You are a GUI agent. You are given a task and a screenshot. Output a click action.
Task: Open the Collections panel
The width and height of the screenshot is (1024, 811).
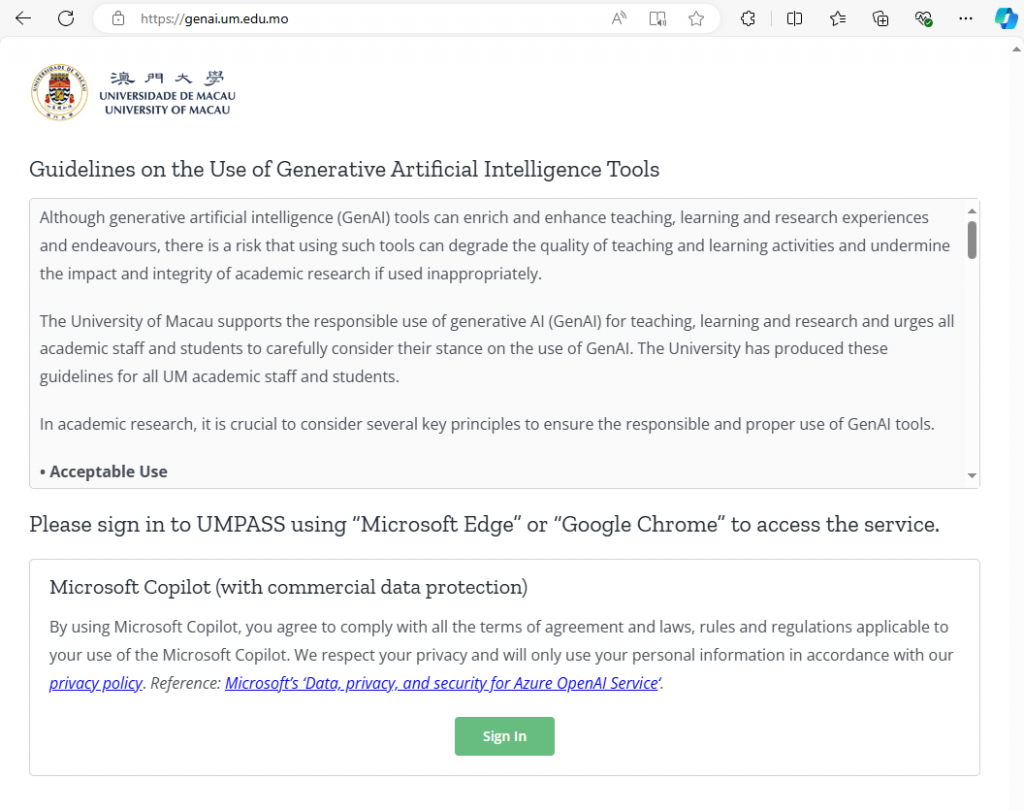pyautogui.click(x=880, y=18)
